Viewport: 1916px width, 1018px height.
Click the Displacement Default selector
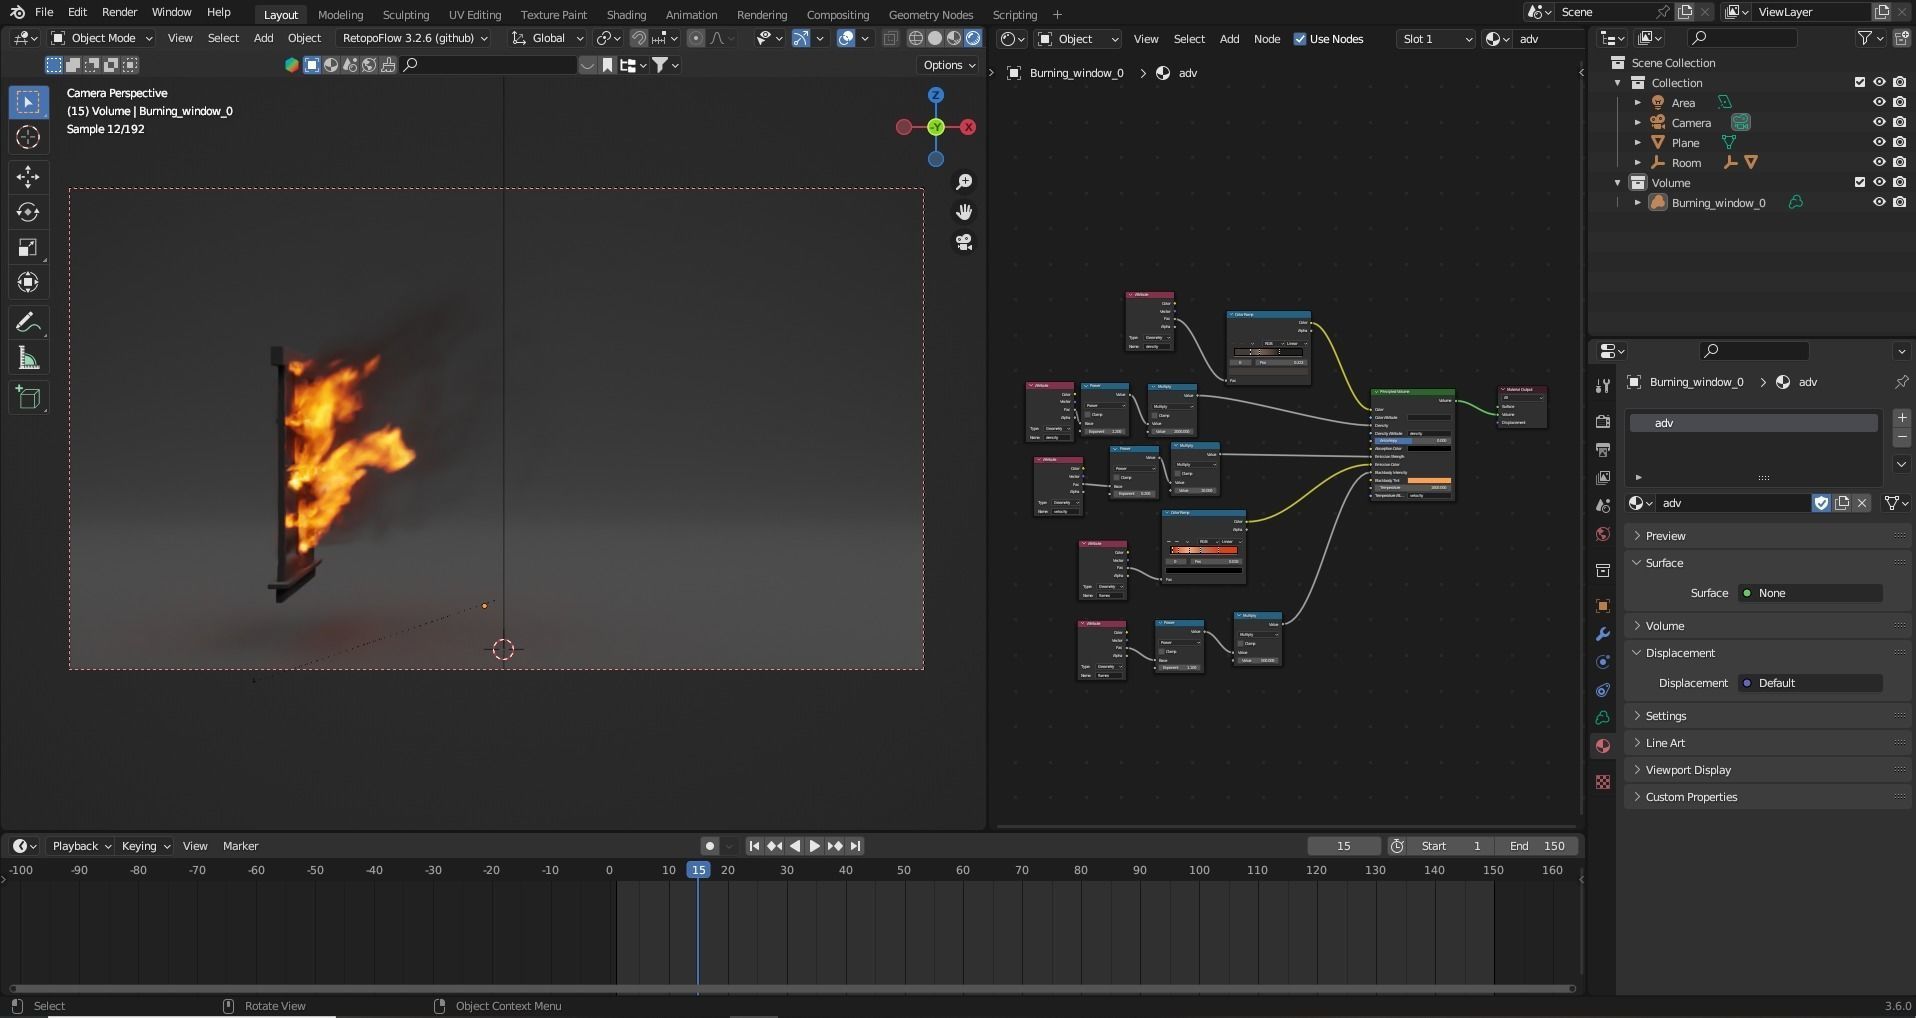(x=1810, y=683)
